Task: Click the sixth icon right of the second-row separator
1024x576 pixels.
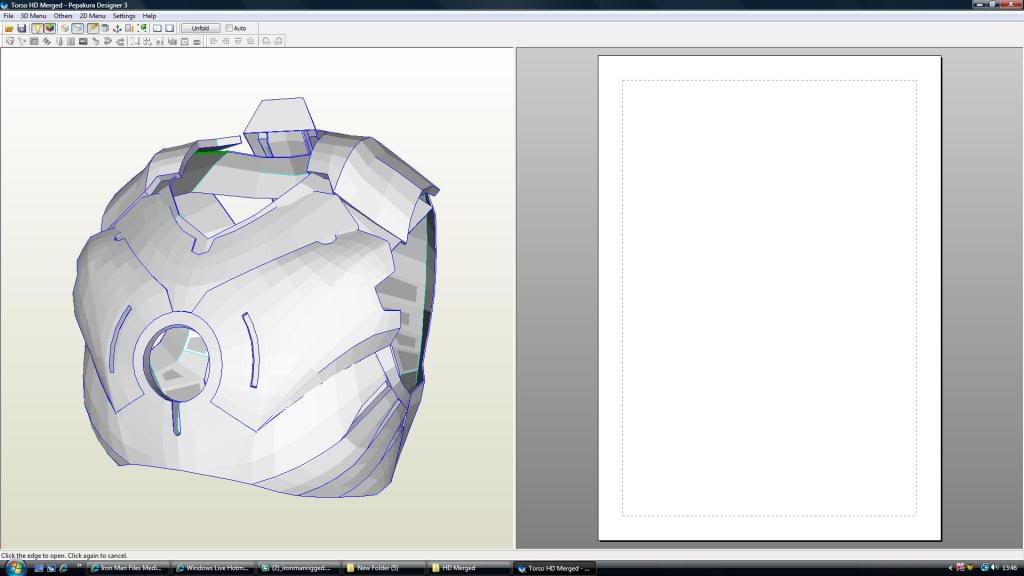Action: (x=196, y=41)
